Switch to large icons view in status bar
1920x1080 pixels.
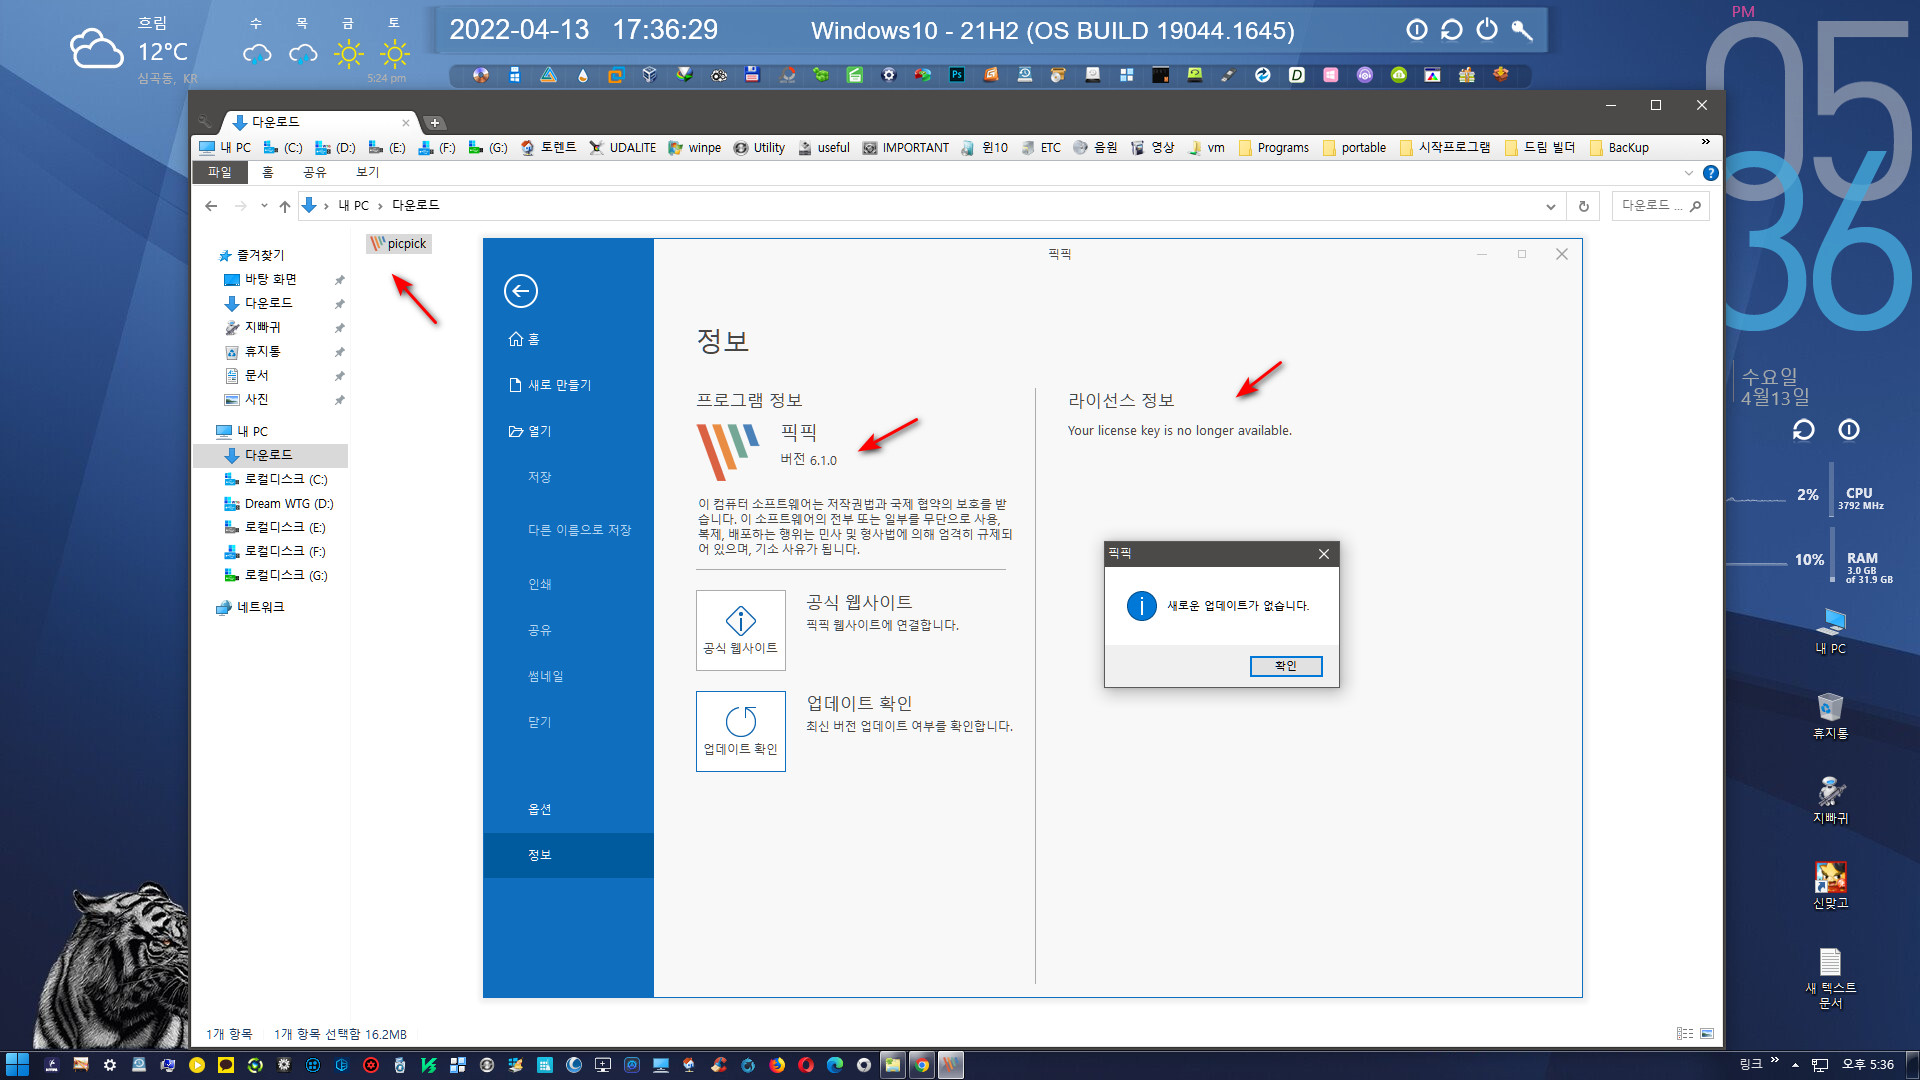pos(1707,1034)
